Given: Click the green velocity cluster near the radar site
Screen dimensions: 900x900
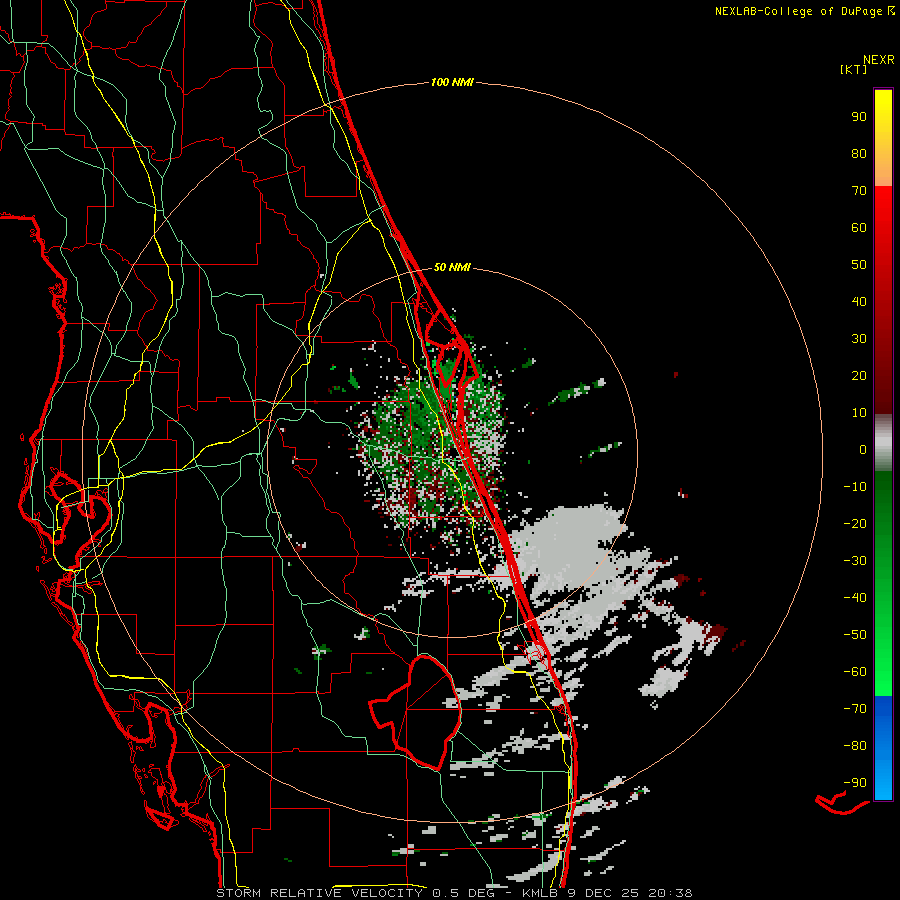Looking at the screenshot, I should (428, 442).
